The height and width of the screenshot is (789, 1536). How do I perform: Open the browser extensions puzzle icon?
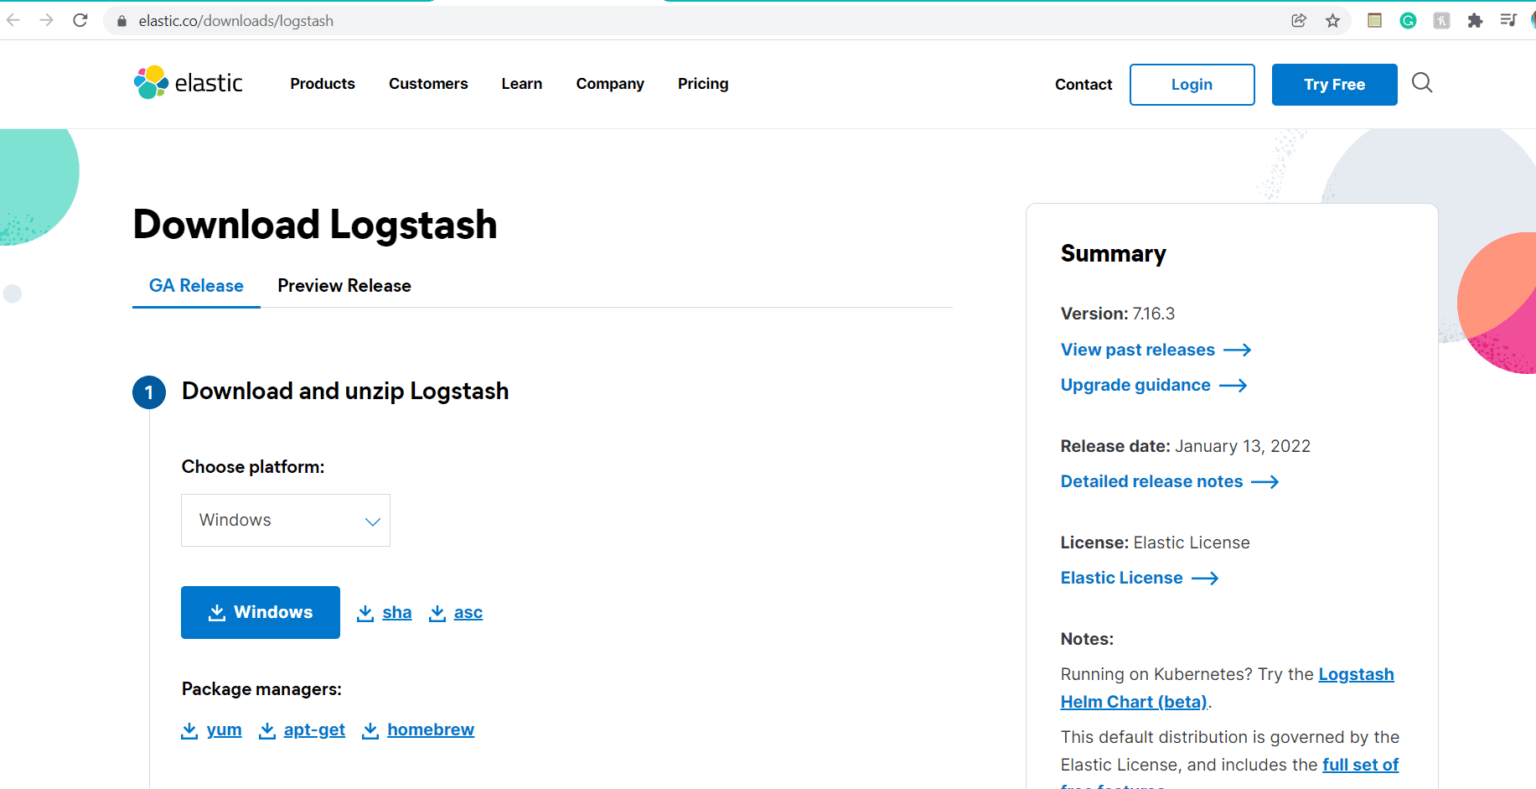(1475, 20)
